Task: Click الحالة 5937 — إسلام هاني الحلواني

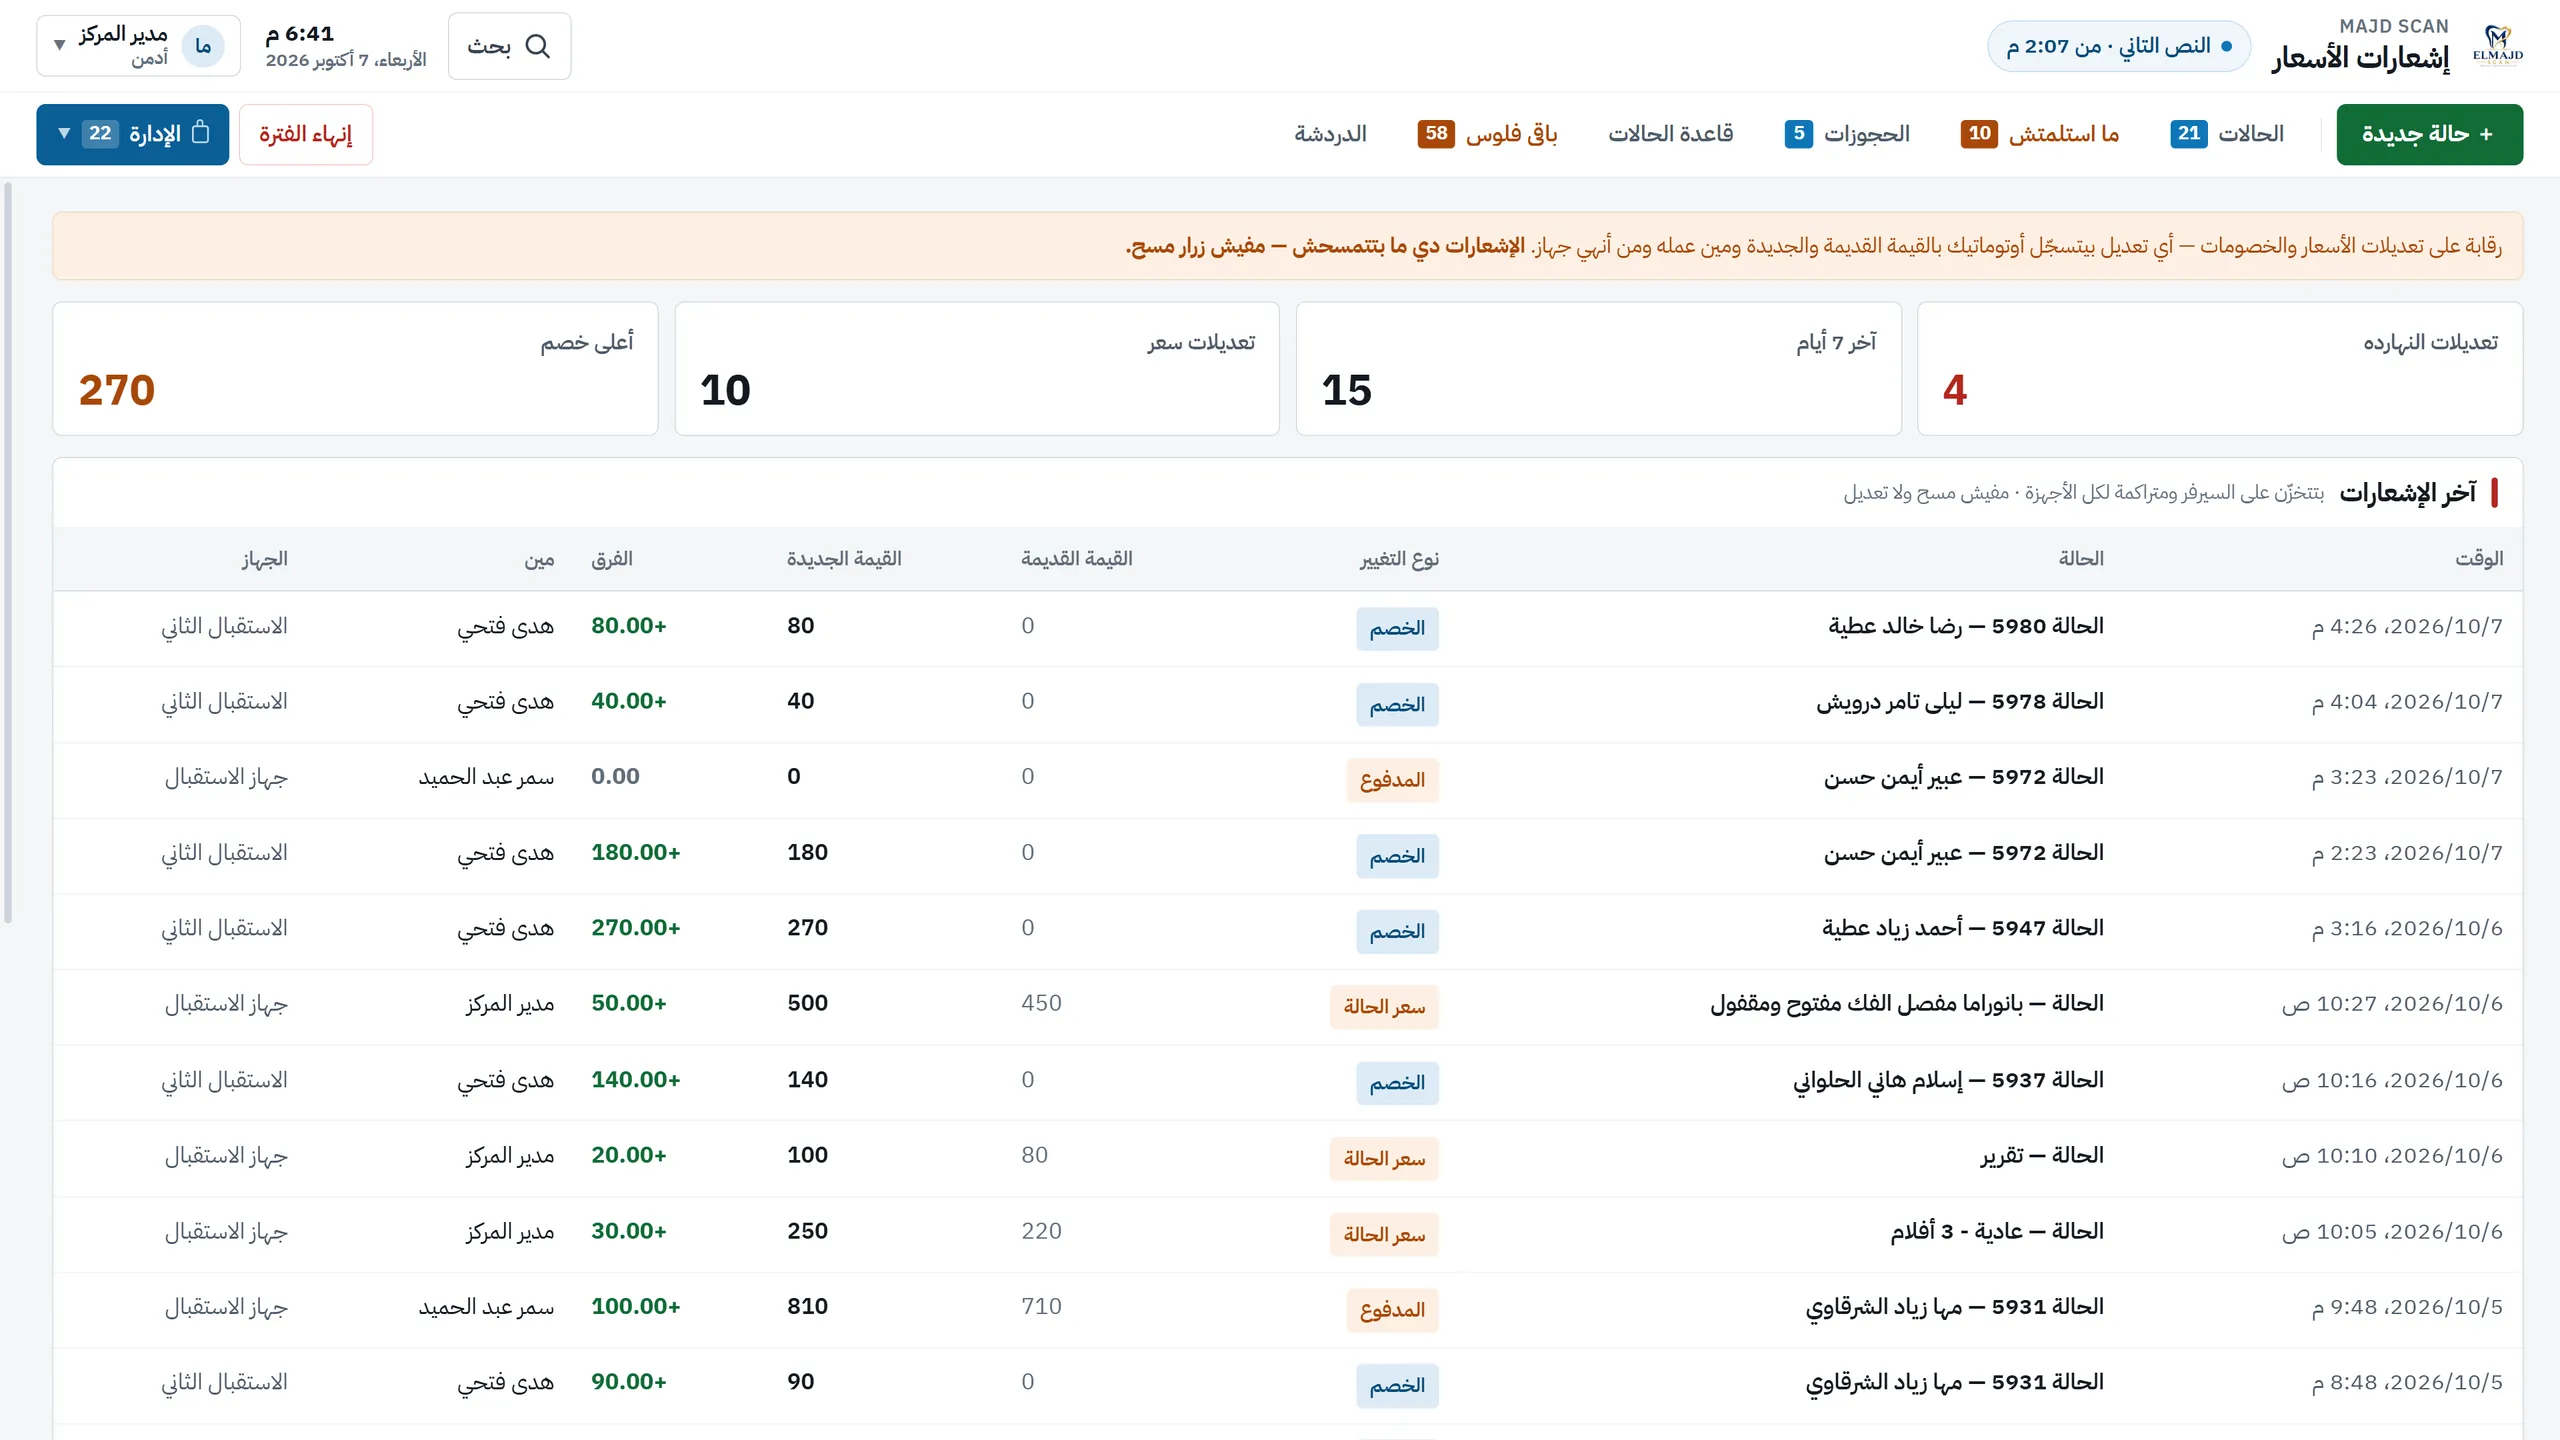Action: (x=1948, y=1080)
